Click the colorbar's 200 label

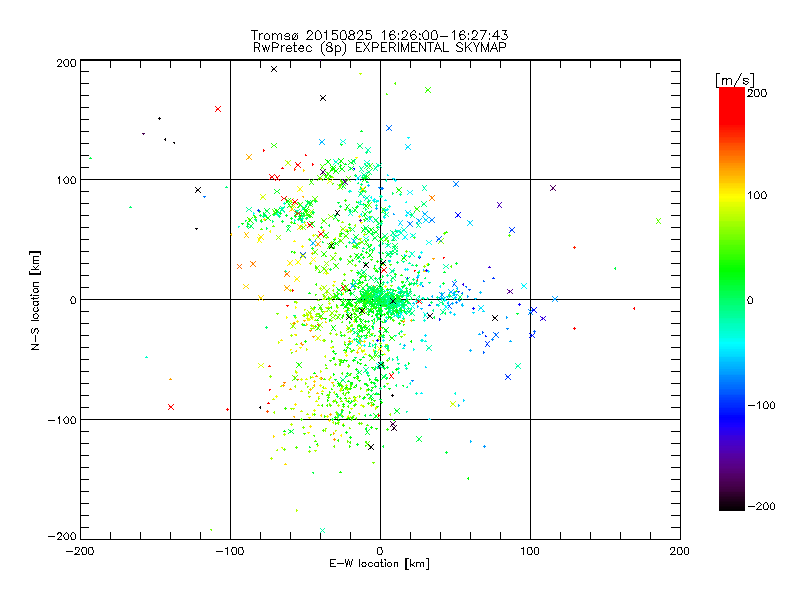[757, 93]
